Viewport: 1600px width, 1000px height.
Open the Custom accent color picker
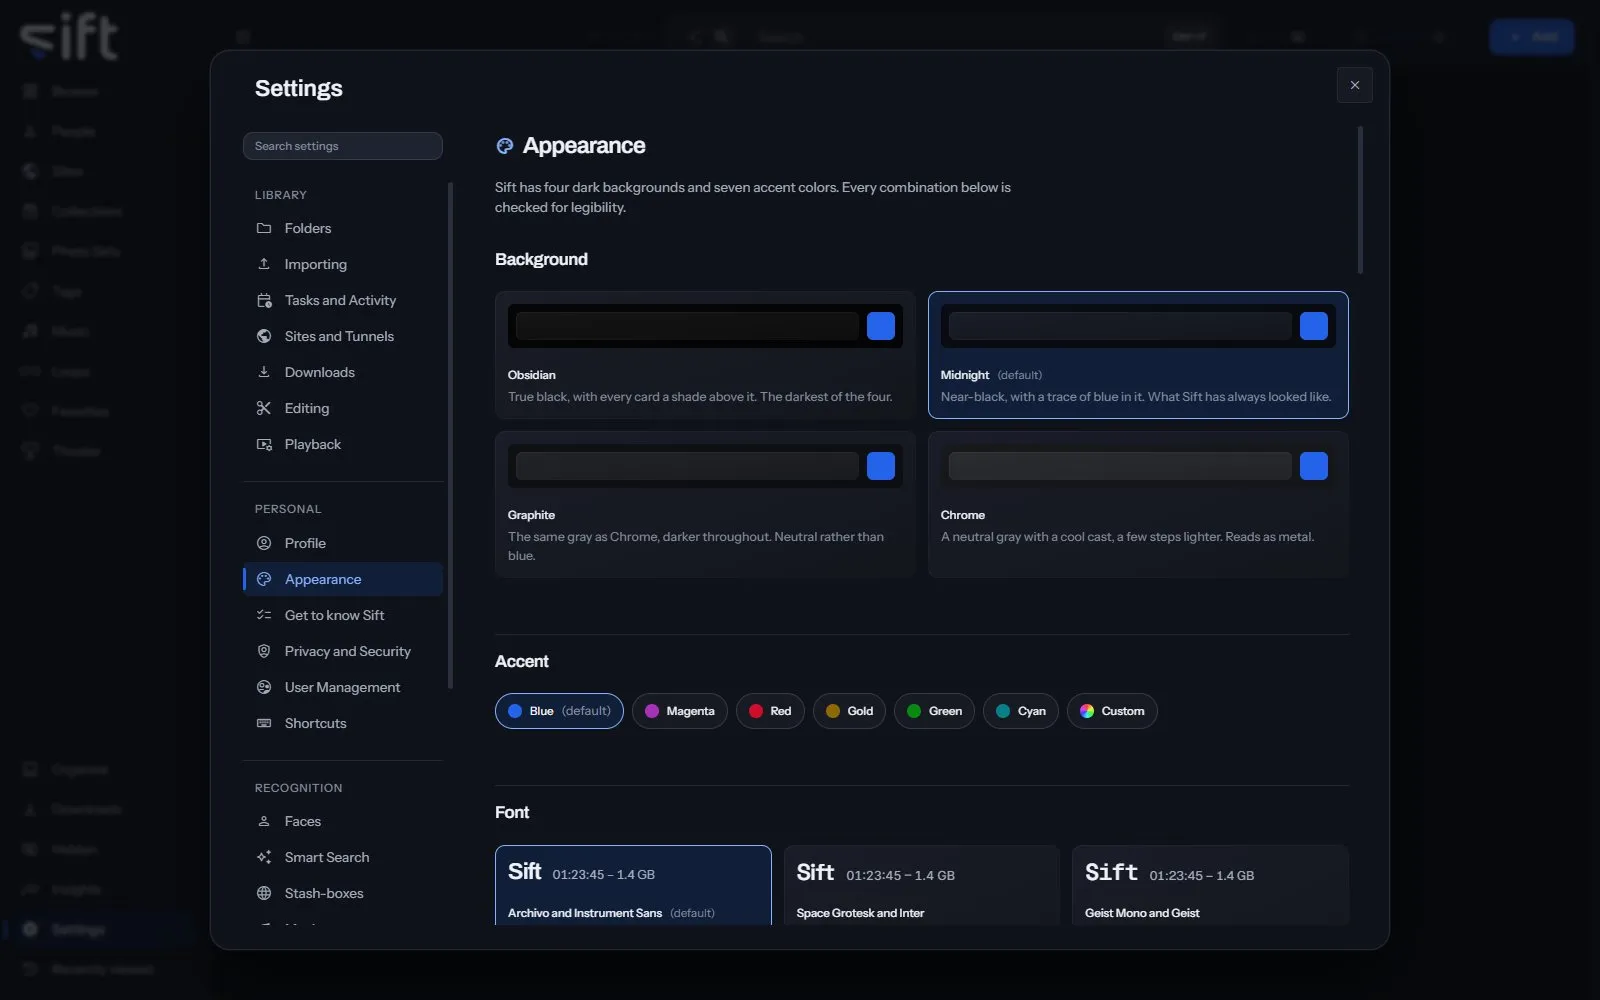point(1112,711)
